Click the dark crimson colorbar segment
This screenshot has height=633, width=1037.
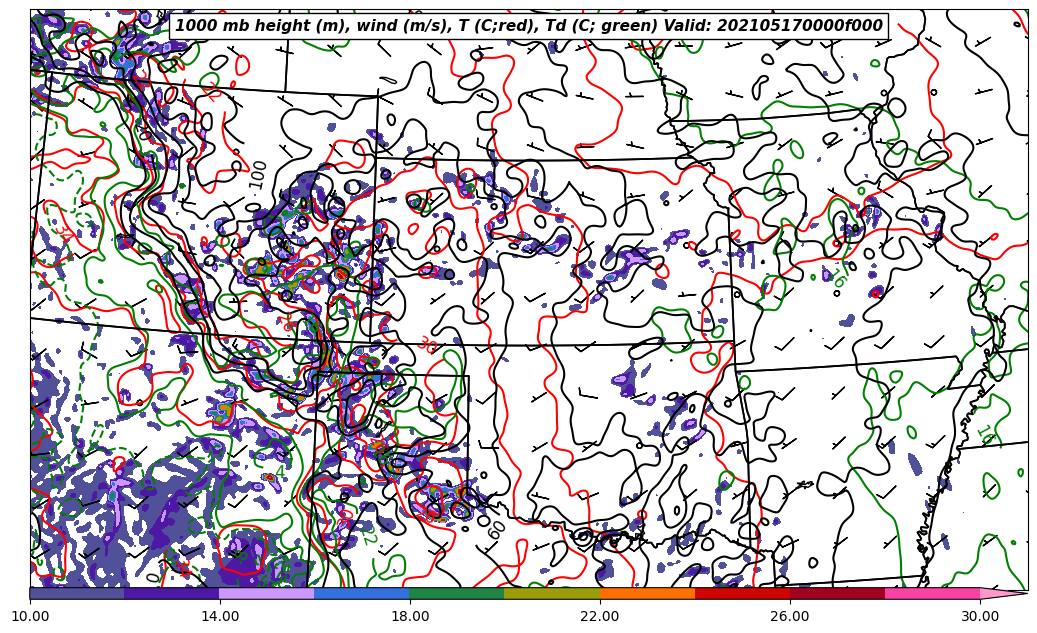pyautogui.click(x=837, y=593)
